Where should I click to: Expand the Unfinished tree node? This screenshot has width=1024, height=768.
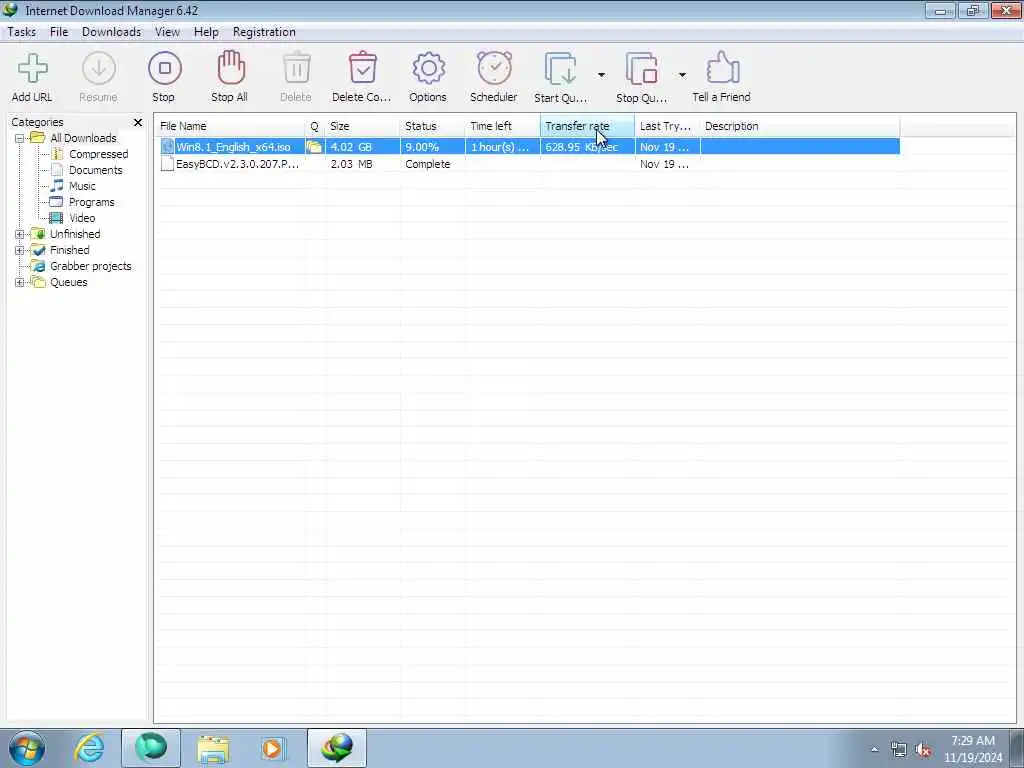tap(20, 234)
